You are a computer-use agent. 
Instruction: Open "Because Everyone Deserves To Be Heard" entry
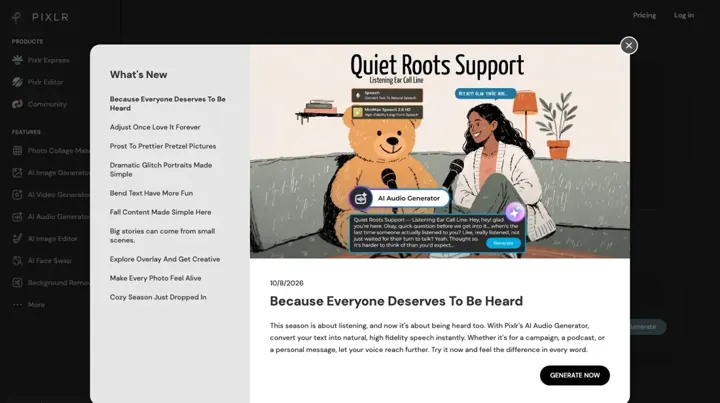pos(168,104)
